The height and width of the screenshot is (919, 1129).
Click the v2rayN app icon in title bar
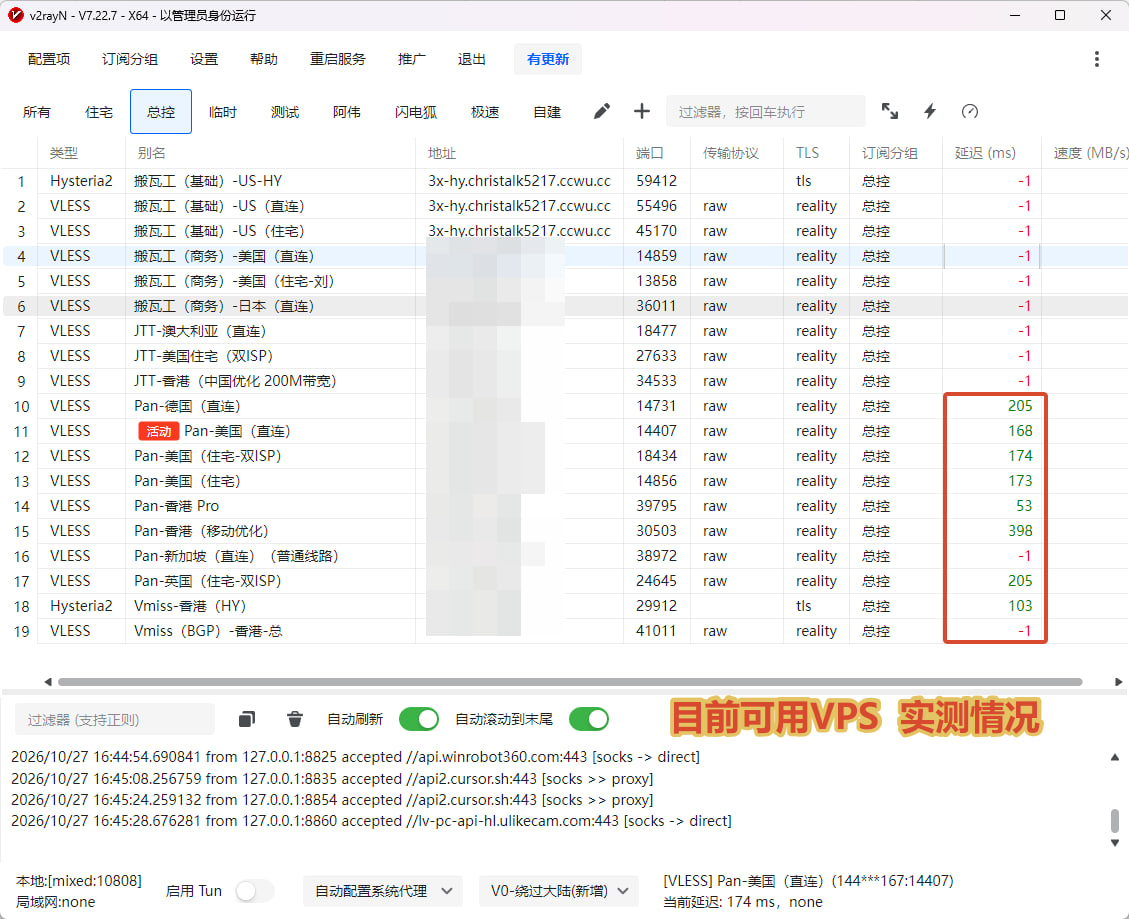pyautogui.click(x=15, y=15)
